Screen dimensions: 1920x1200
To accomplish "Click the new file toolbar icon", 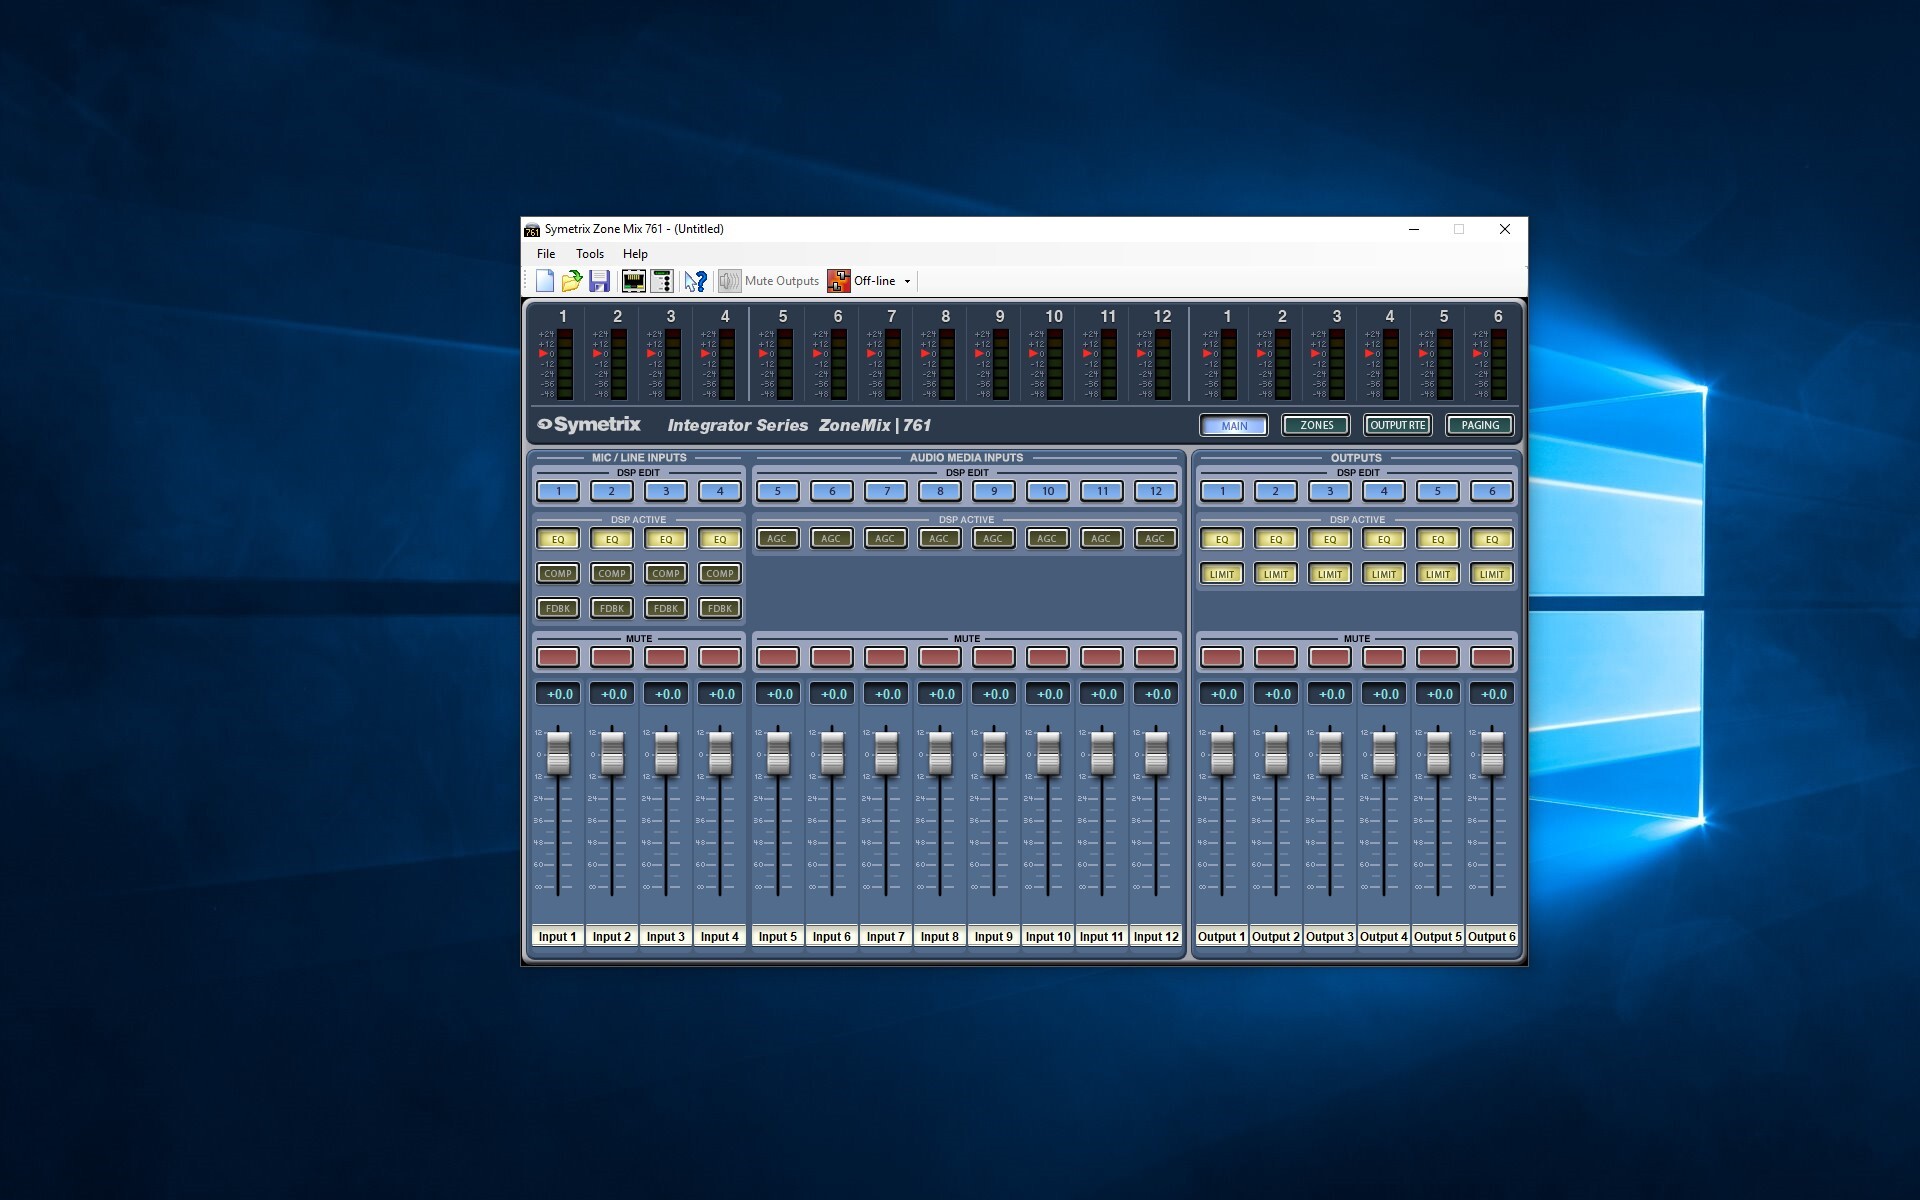I will 545,281.
